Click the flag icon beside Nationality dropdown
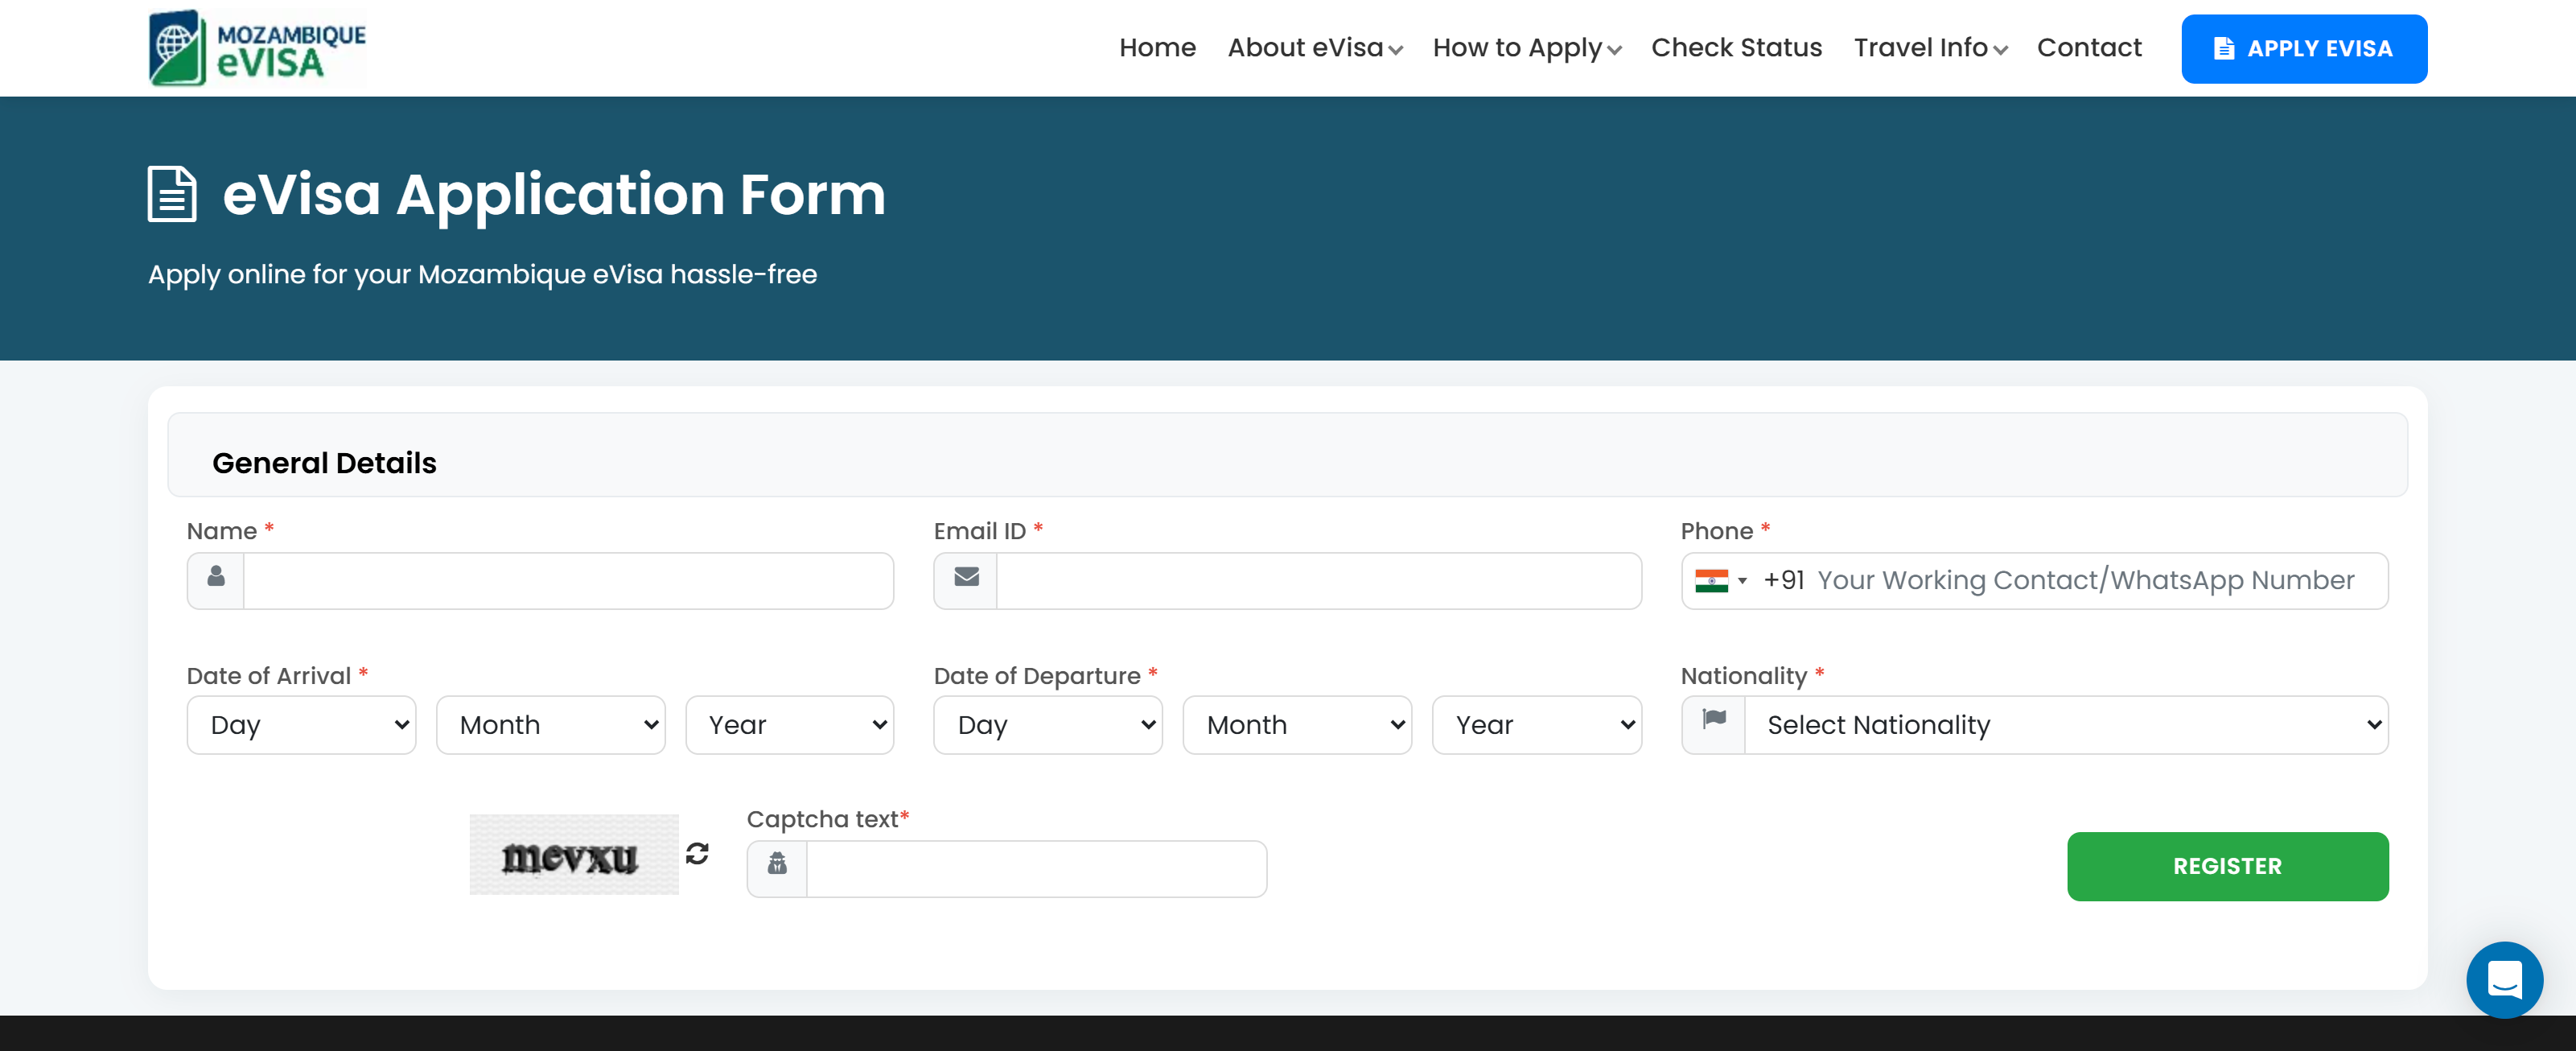The width and height of the screenshot is (2576, 1051). click(x=1714, y=720)
